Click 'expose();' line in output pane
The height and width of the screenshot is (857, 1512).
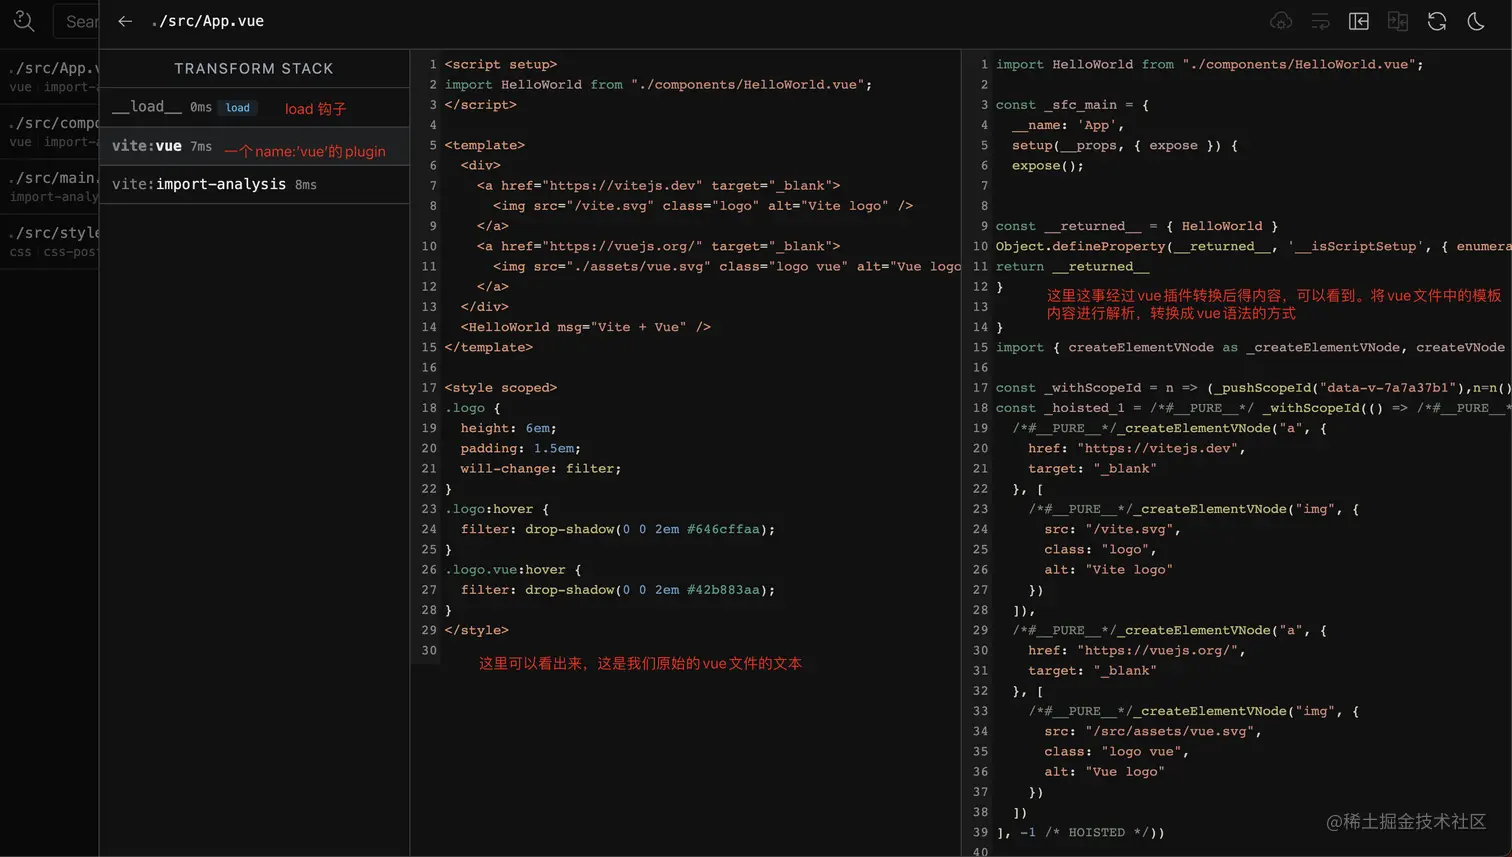pyautogui.click(x=1048, y=166)
